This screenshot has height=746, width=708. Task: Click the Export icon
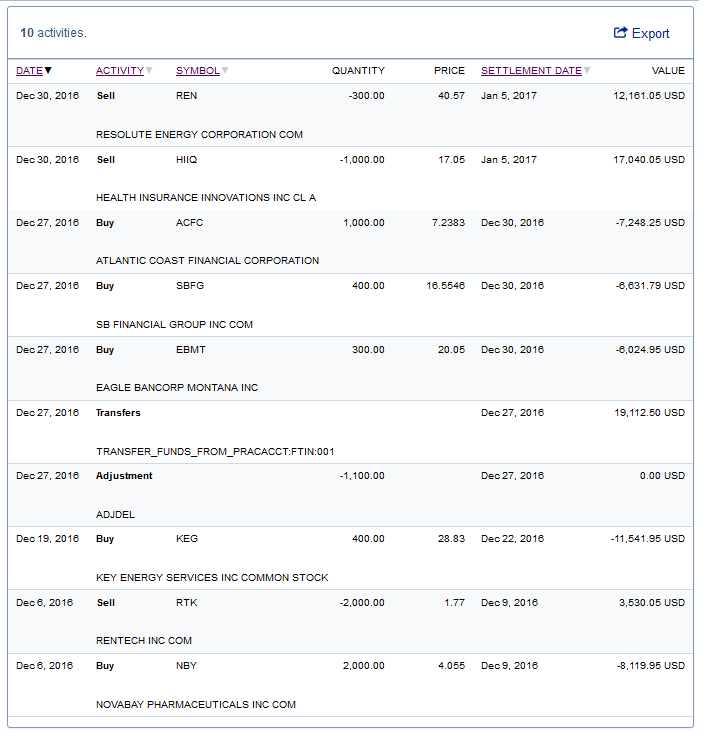(620, 33)
